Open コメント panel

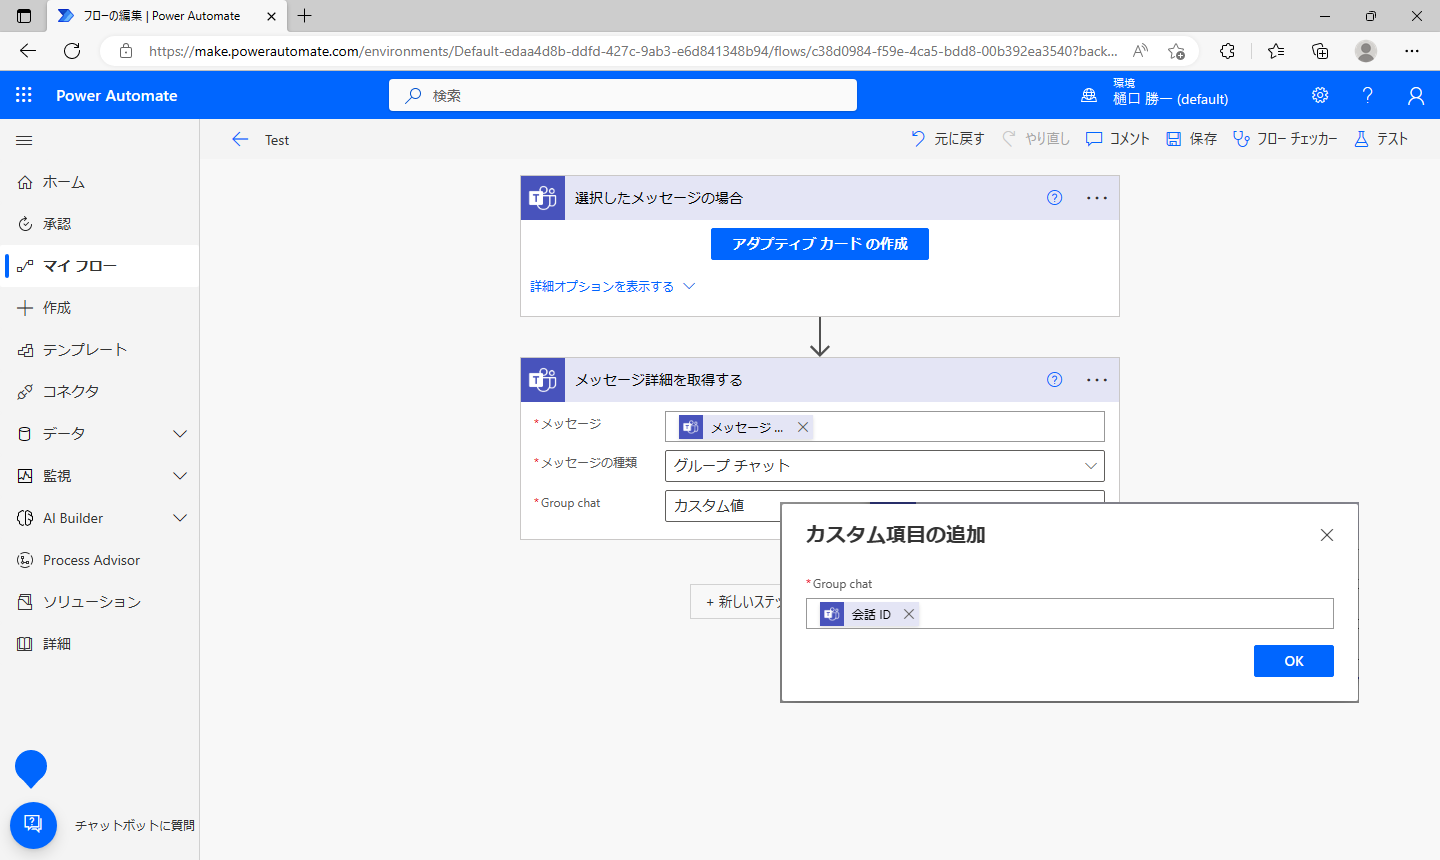[1118, 139]
